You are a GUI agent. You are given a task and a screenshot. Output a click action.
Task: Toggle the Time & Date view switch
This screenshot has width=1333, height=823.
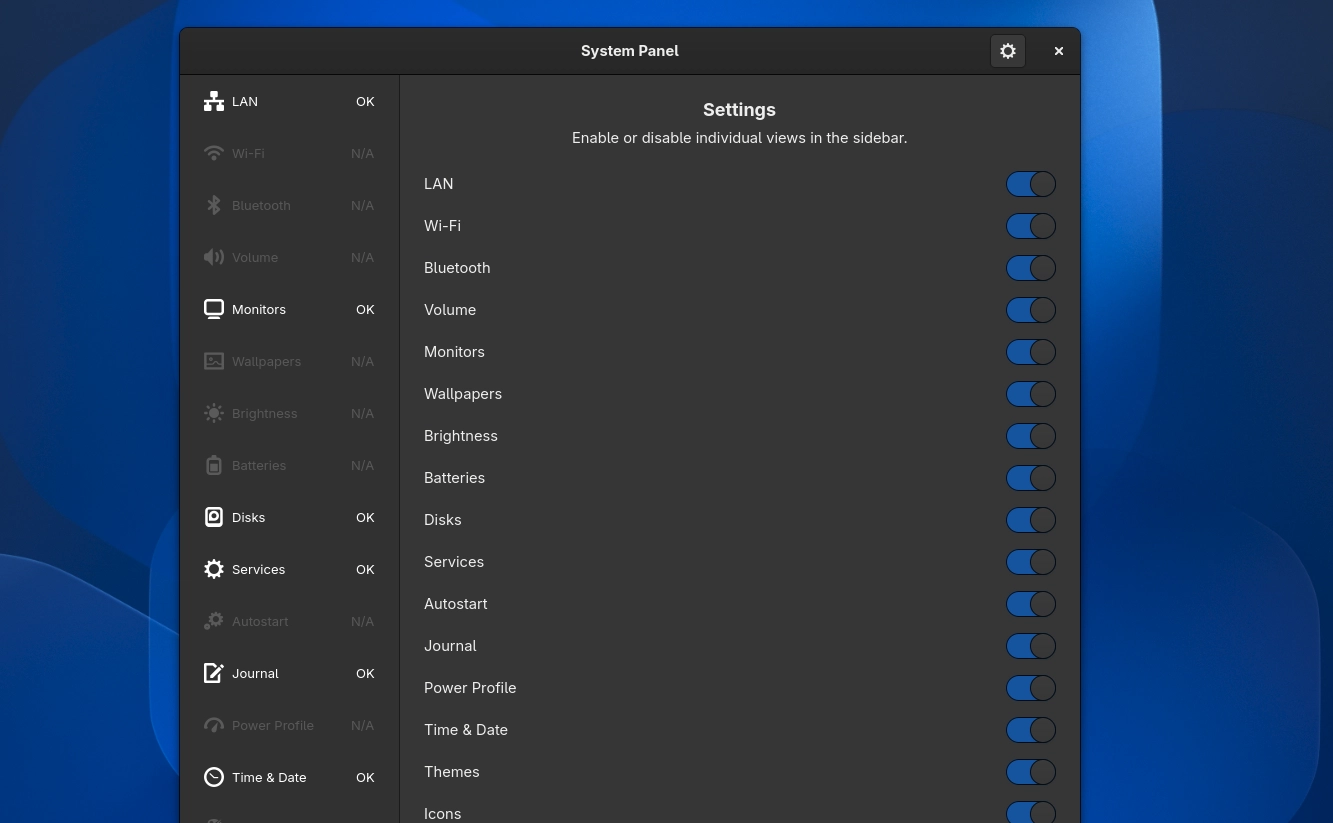tap(1031, 730)
